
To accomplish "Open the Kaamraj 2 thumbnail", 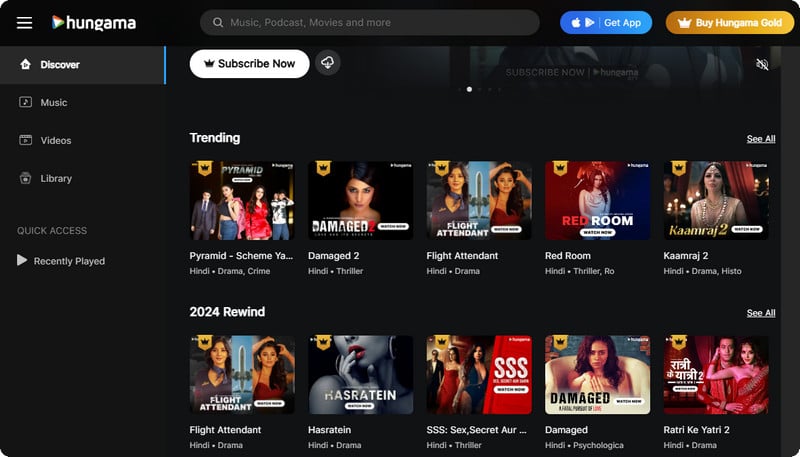I will pos(716,200).
